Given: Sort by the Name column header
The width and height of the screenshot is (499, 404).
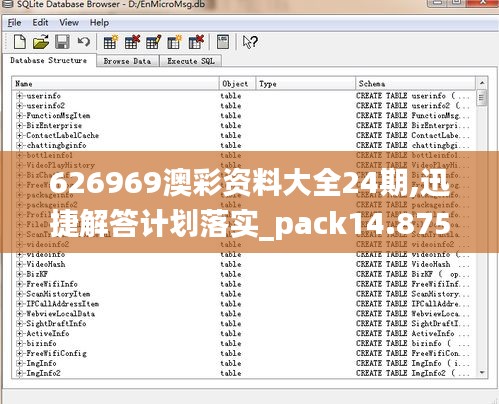Looking at the screenshot, I should point(115,84).
